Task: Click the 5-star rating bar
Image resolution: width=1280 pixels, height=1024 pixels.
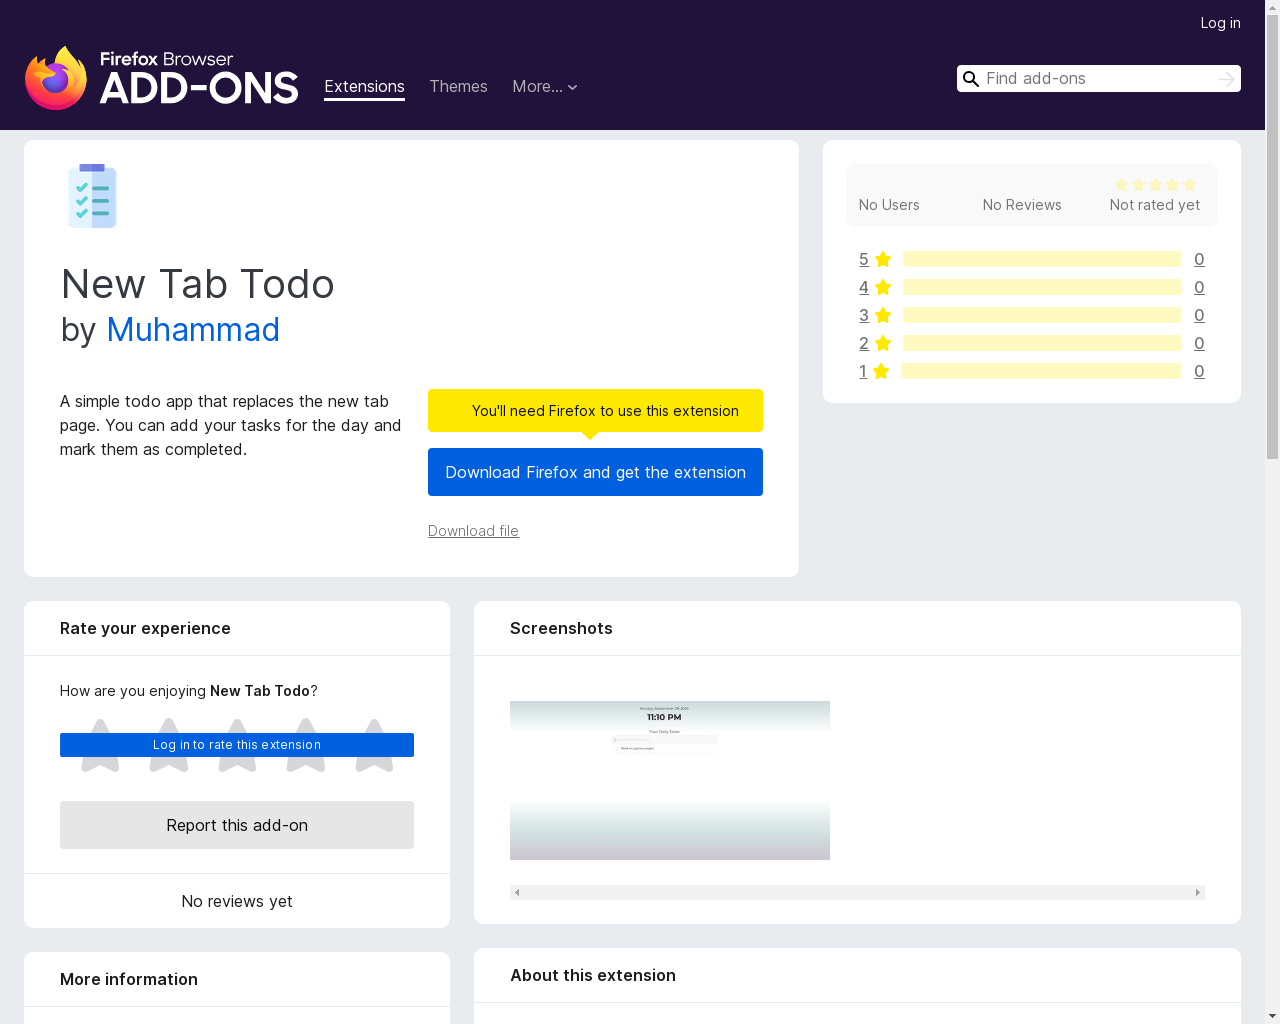Action: [x=1042, y=259]
